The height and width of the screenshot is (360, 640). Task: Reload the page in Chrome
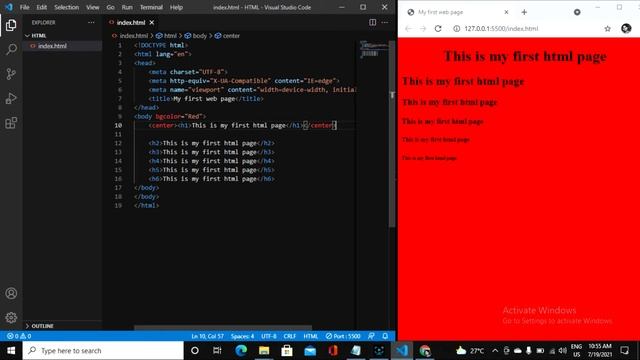click(438, 29)
